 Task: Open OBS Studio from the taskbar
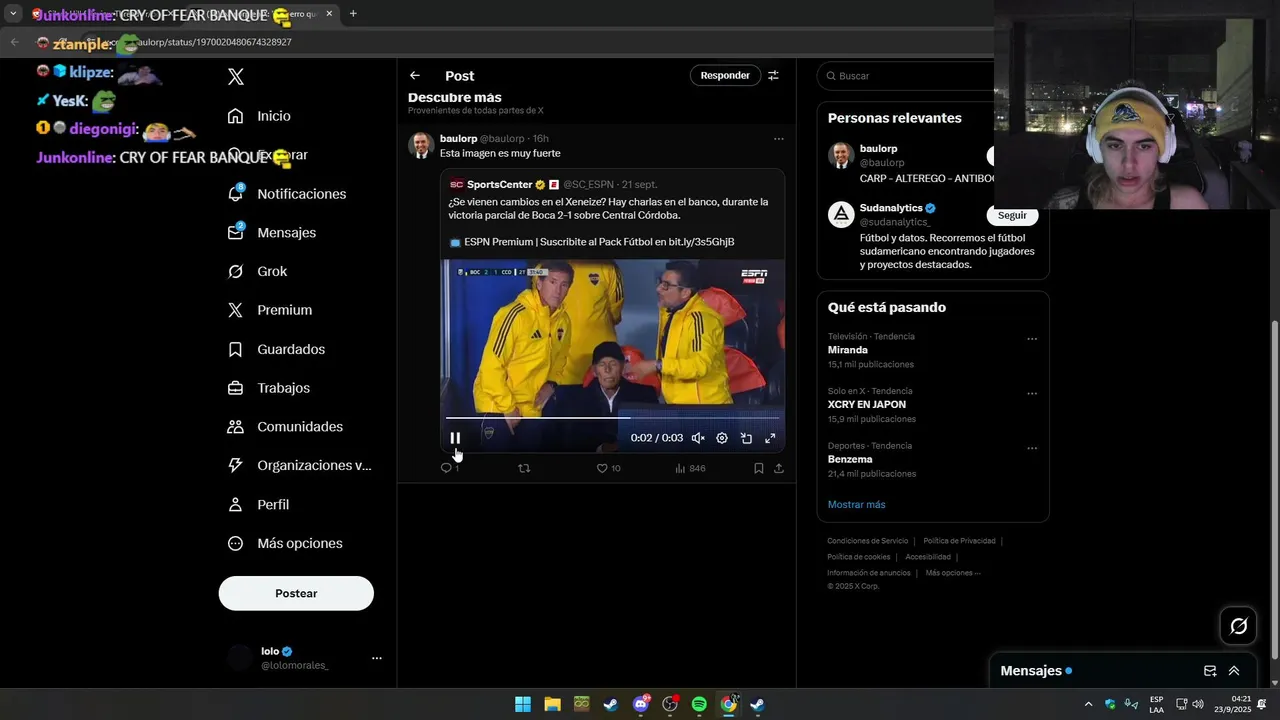click(670, 704)
